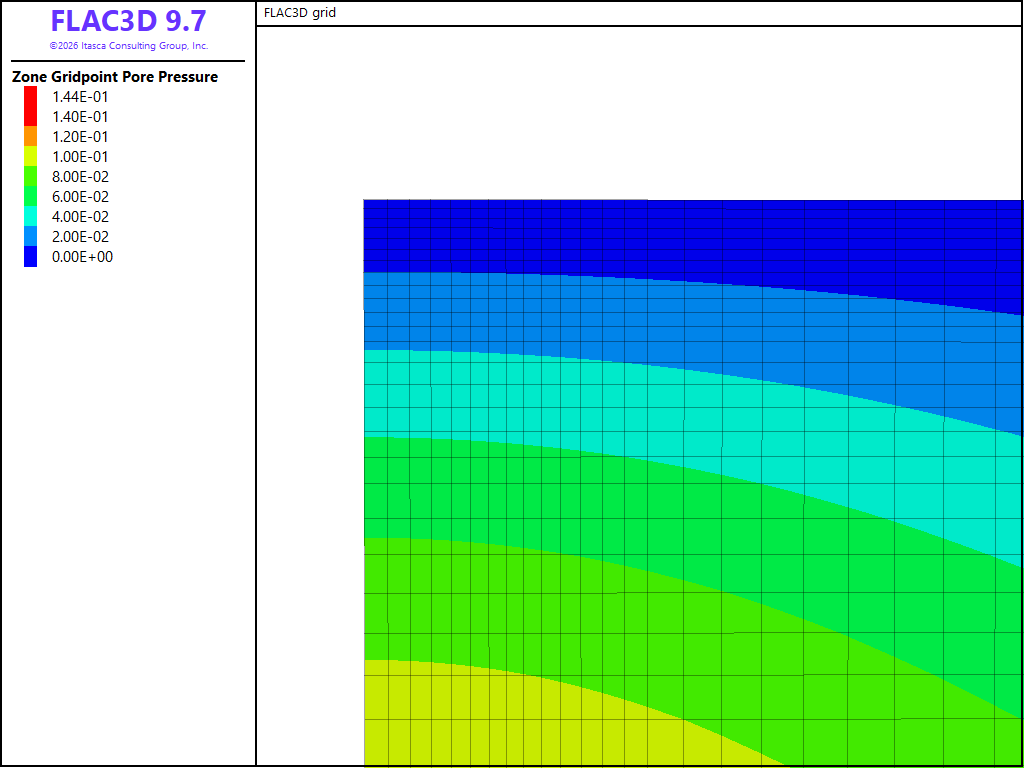Select the yellow 1.00E-01 legend color box
The image size is (1024, 768).
pyautogui.click(x=31, y=157)
